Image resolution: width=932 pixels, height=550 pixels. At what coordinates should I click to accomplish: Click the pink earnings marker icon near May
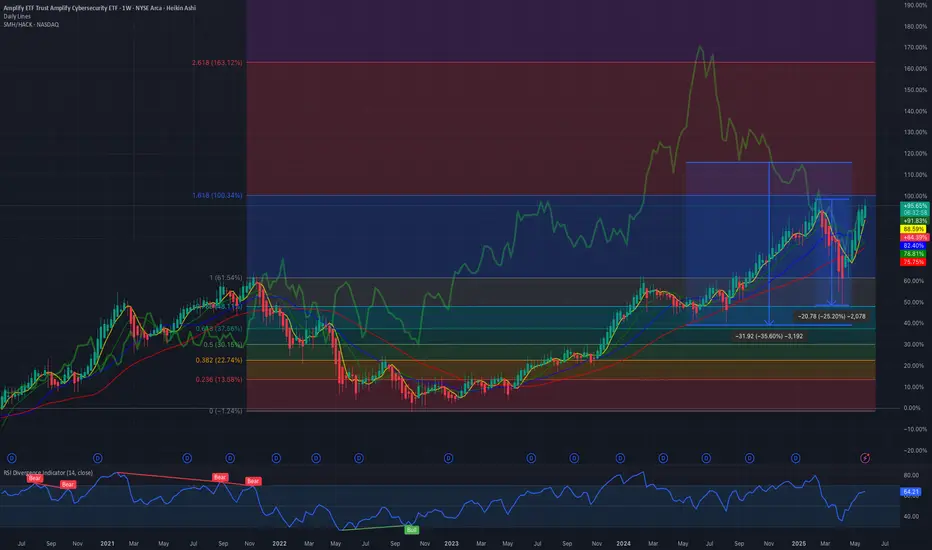pyautogui.click(x=865, y=458)
